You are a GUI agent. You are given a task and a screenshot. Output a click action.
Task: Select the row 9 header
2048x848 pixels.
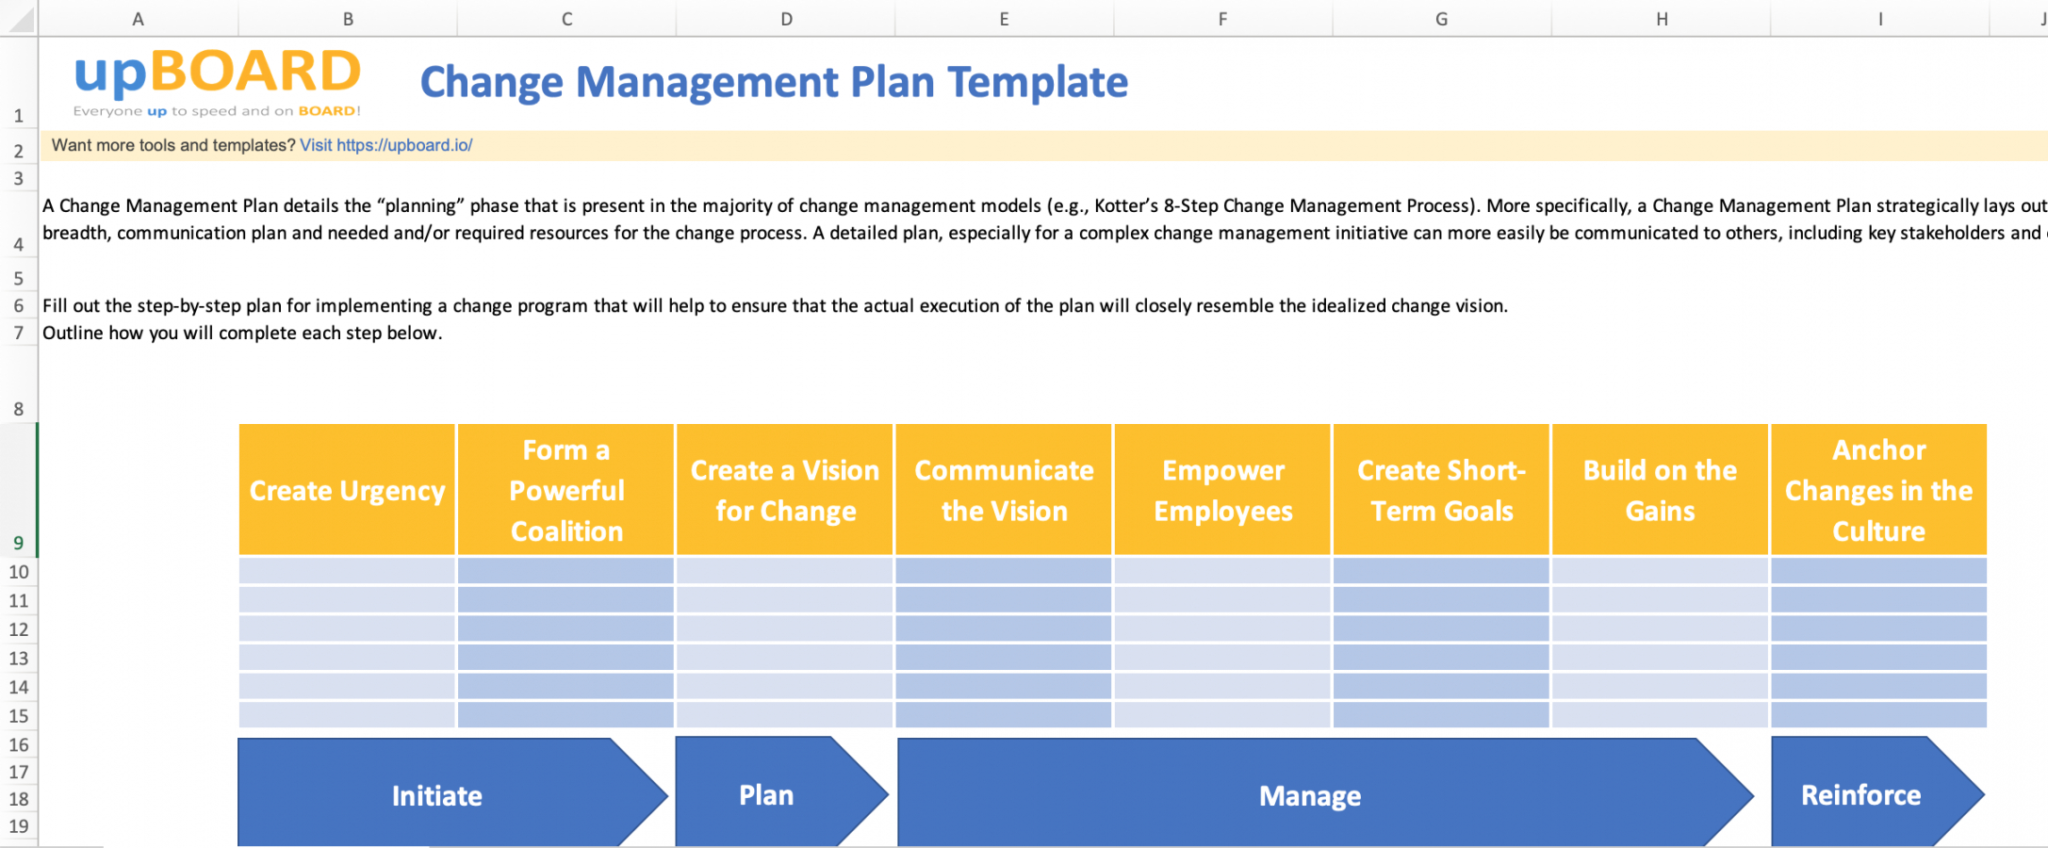(18, 542)
